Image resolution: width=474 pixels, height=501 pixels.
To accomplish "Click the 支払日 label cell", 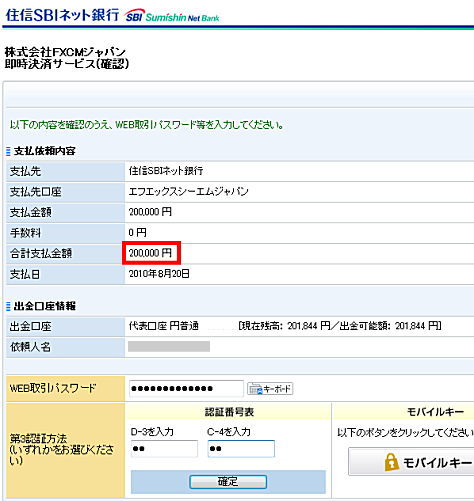I will click(65, 274).
